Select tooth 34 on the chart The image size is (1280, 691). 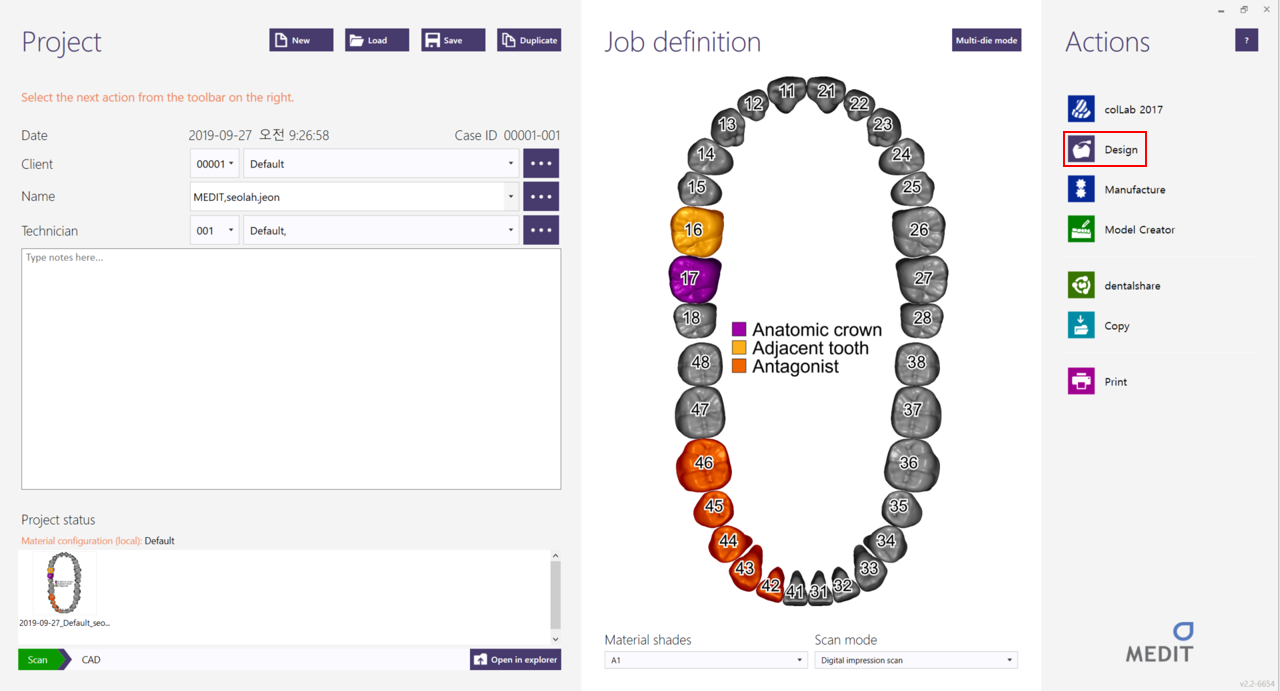[x=886, y=541]
